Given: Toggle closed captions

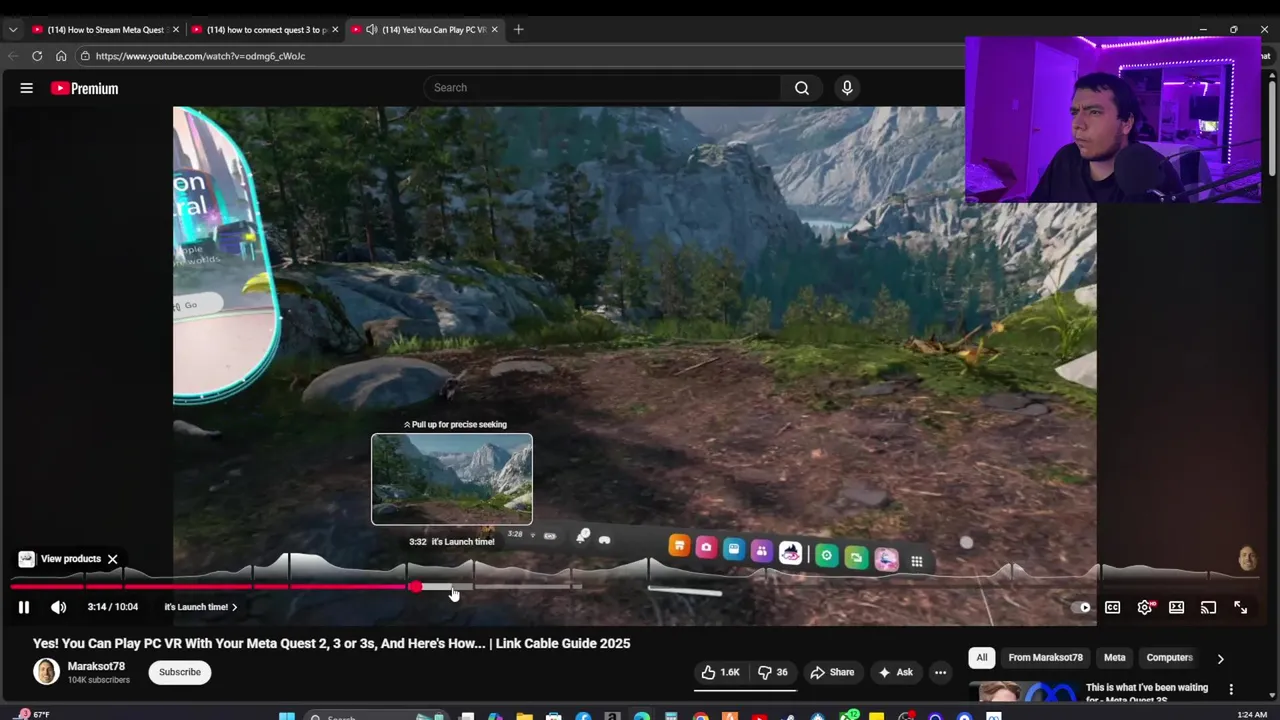Looking at the screenshot, I should click(1112, 607).
